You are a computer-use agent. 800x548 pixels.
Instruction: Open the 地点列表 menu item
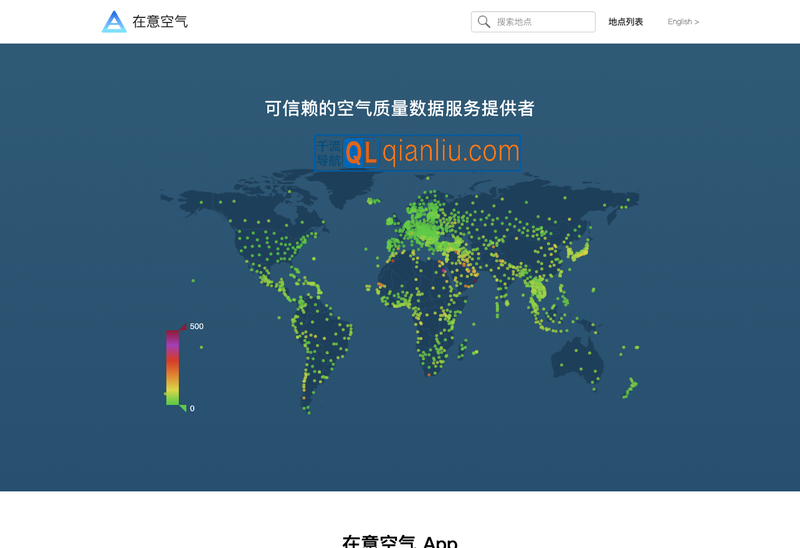coord(626,22)
